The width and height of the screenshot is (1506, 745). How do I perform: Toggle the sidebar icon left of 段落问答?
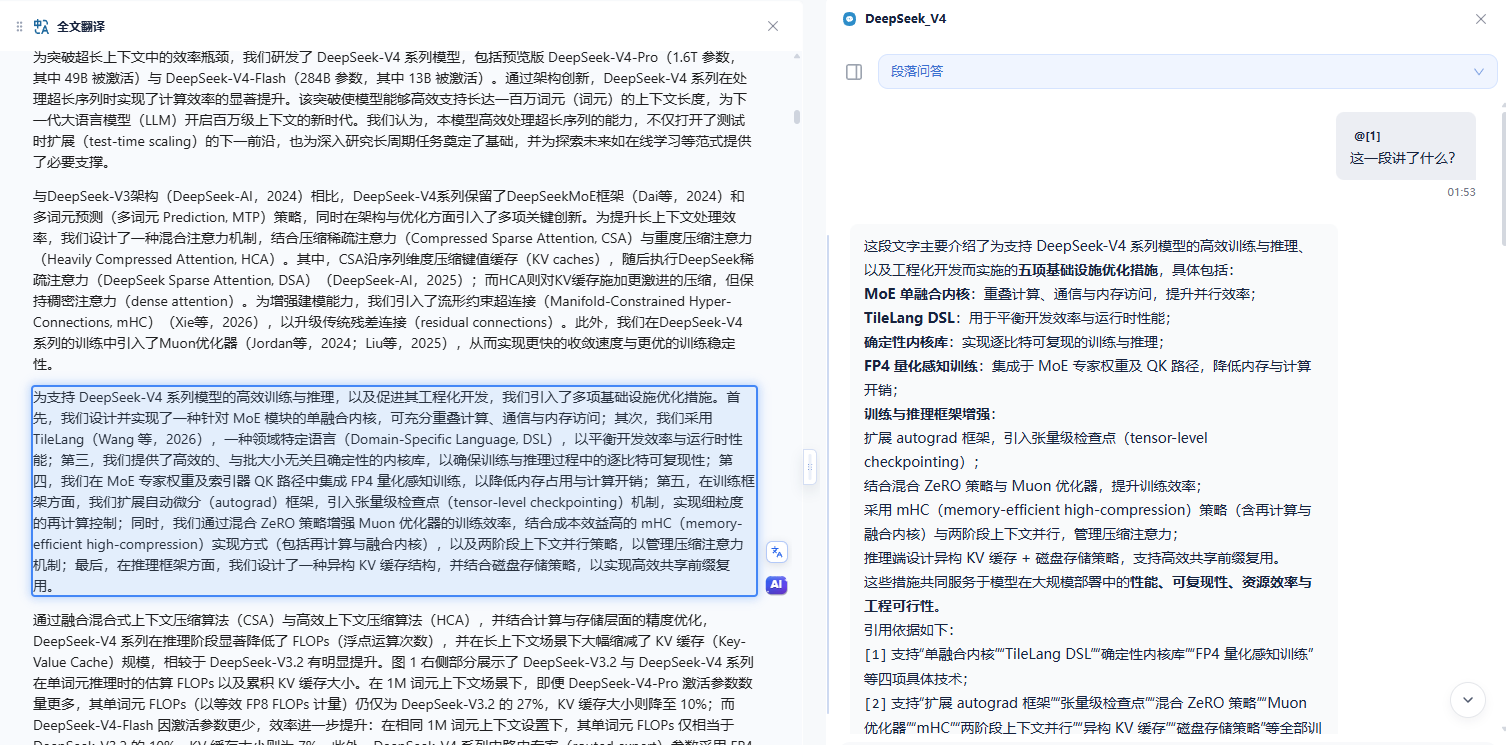point(854,72)
